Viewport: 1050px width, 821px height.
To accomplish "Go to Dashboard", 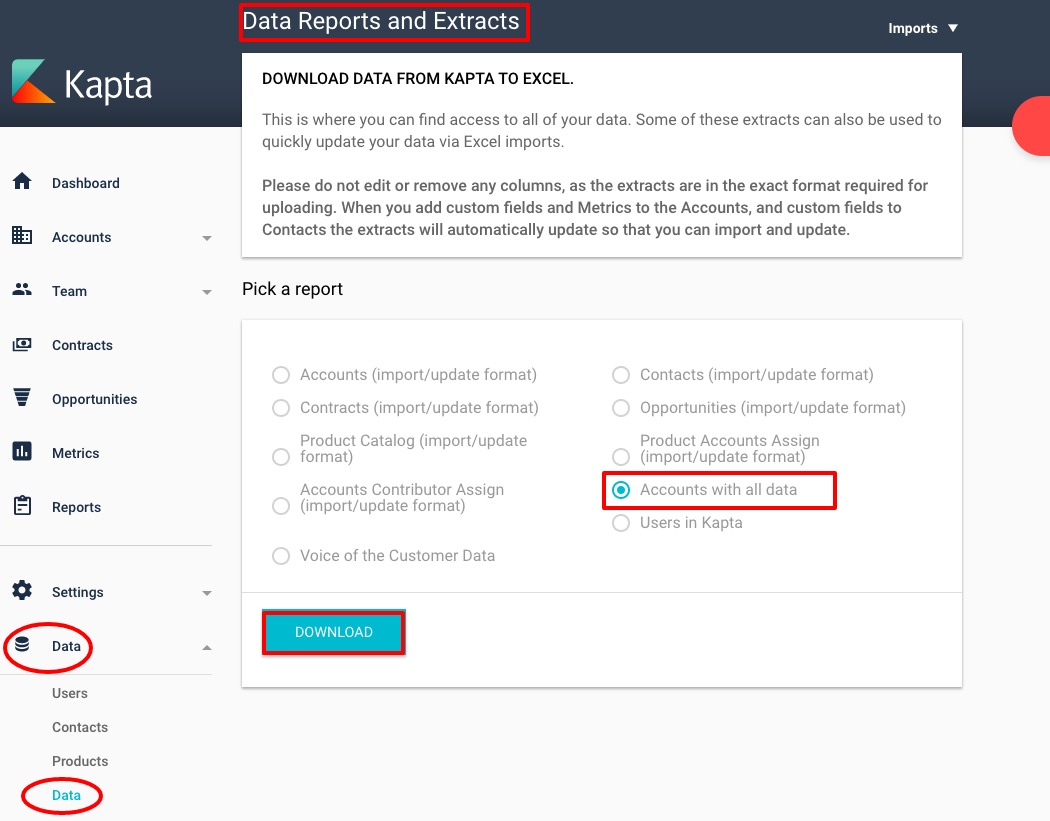I will point(86,183).
